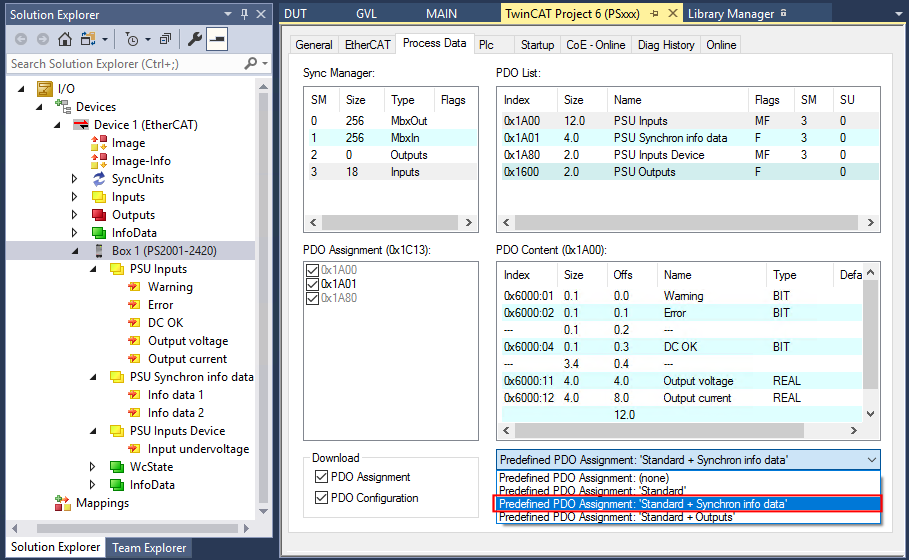Image resolution: width=909 pixels, height=560 pixels.
Task: Pin the TwinCAT Project 6 document tab
Action: [655, 13]
